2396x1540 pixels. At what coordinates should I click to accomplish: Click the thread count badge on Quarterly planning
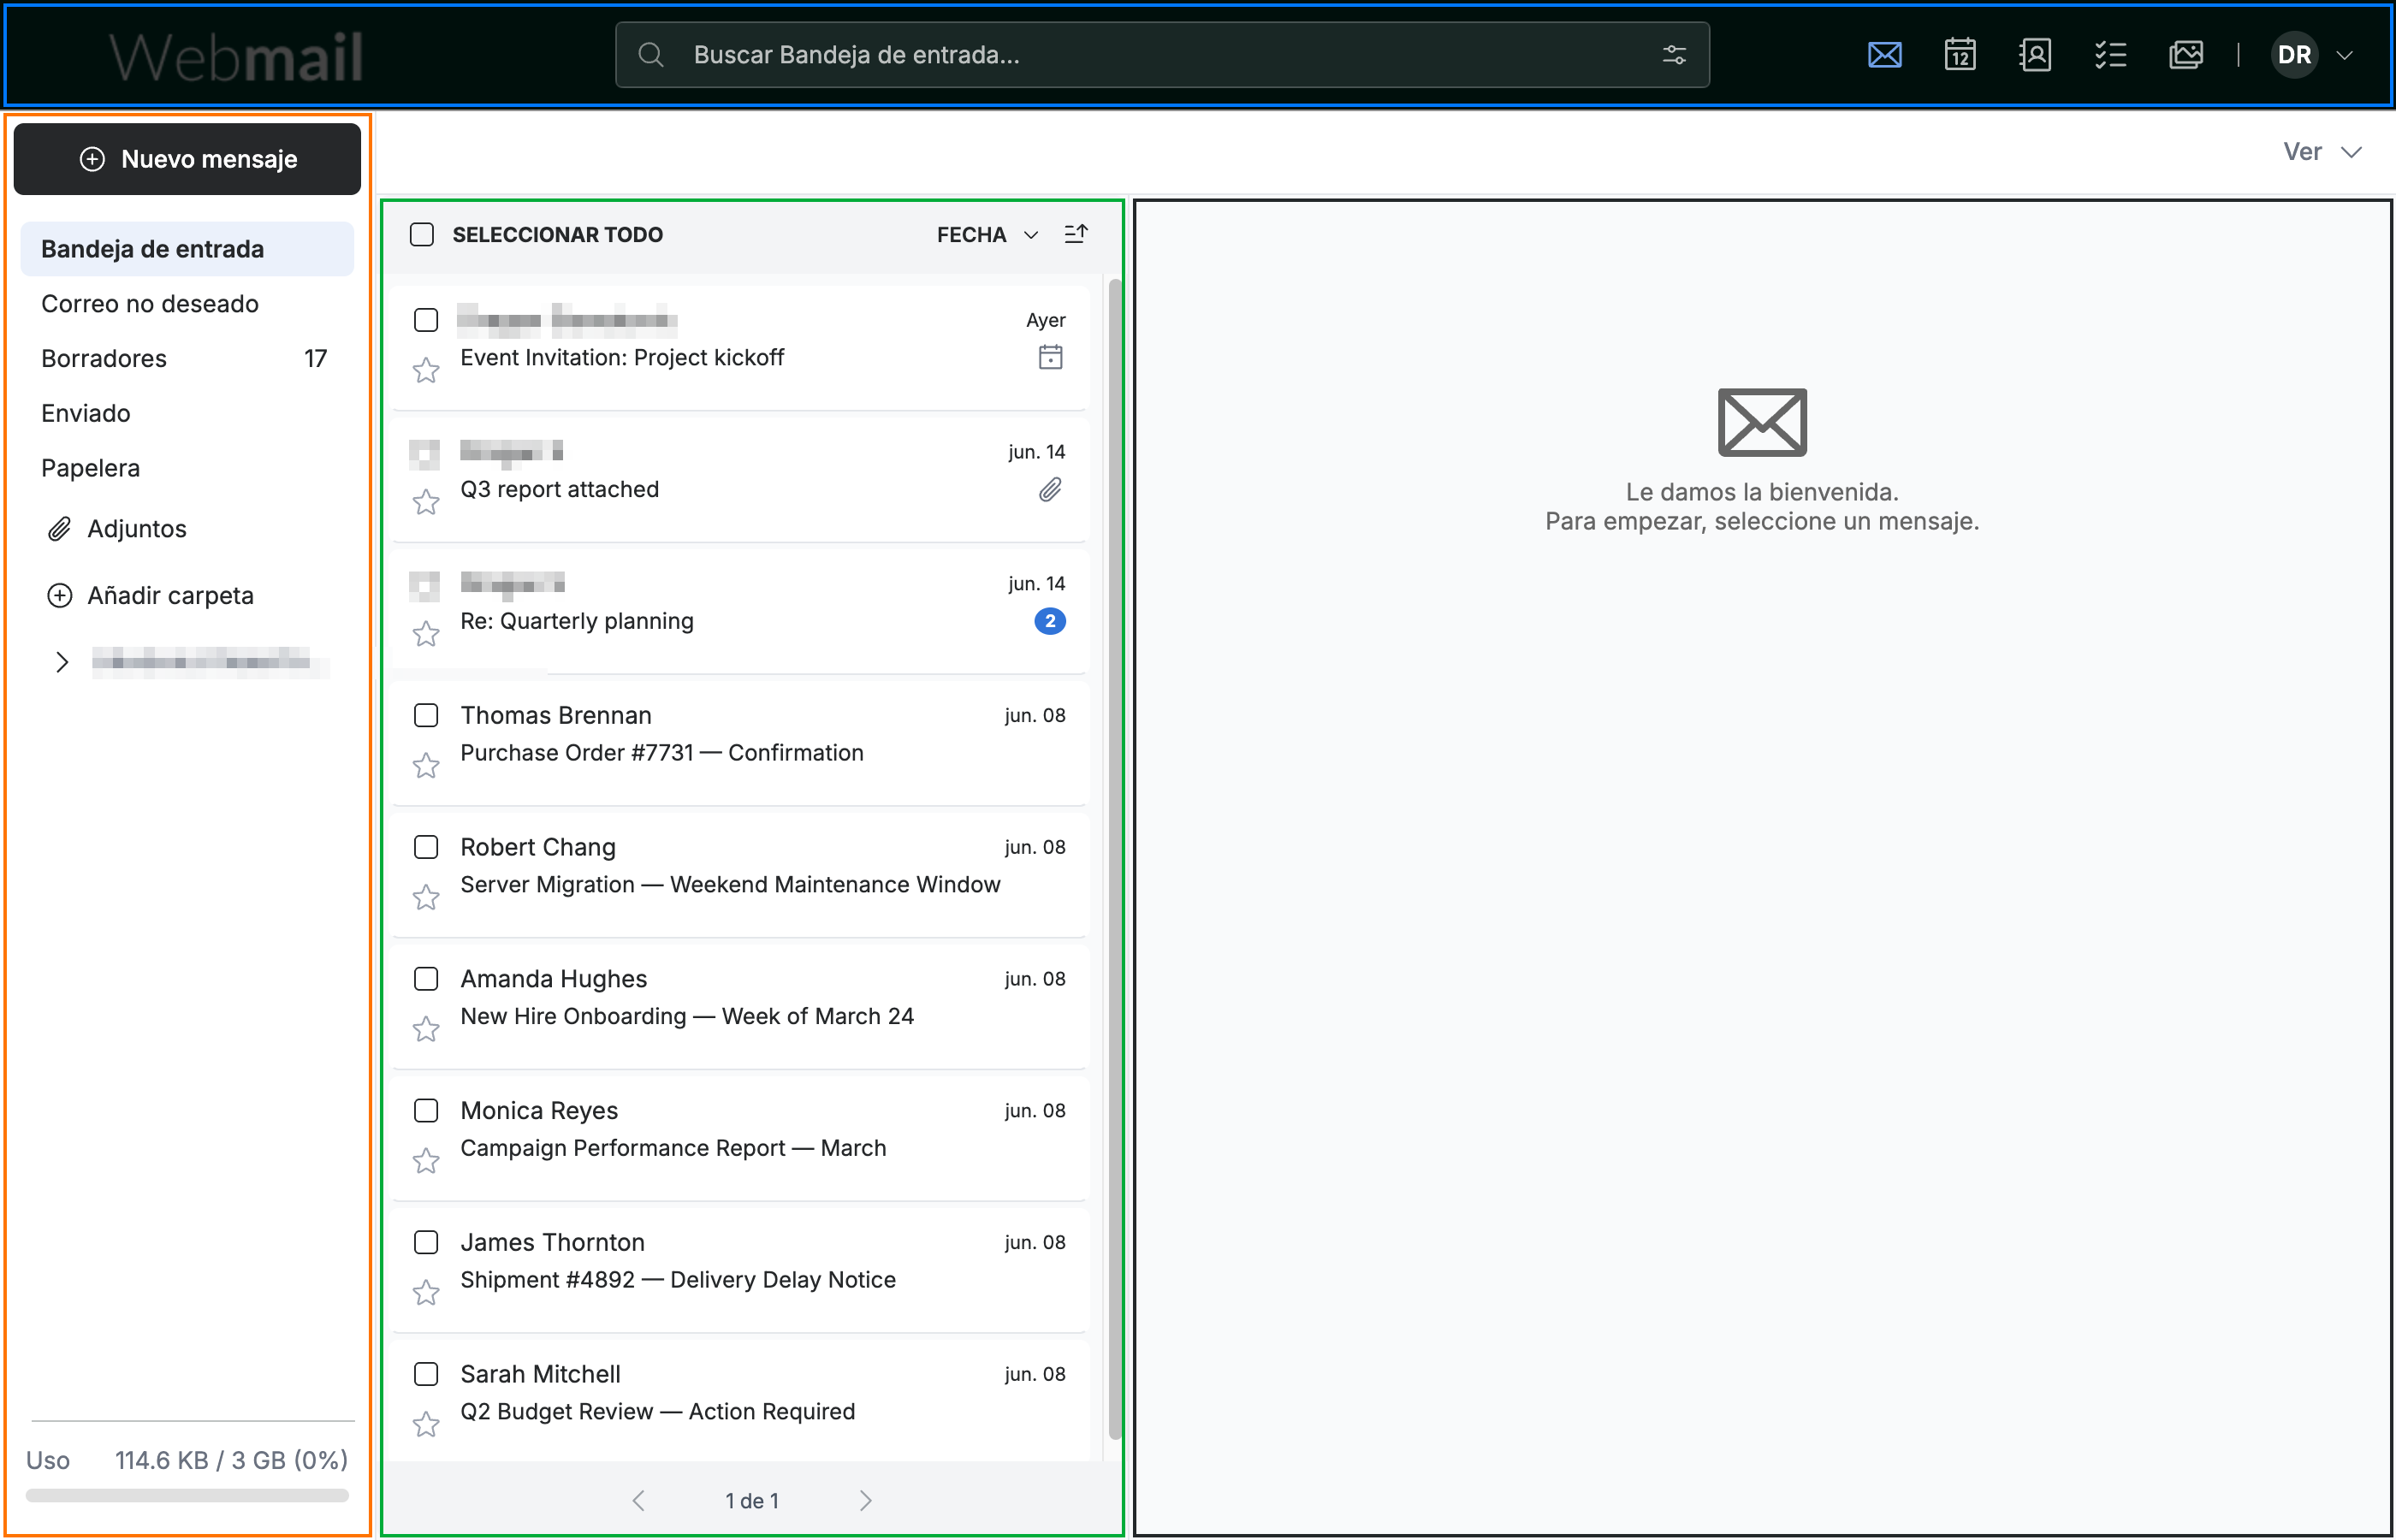tap(1050, 621)
